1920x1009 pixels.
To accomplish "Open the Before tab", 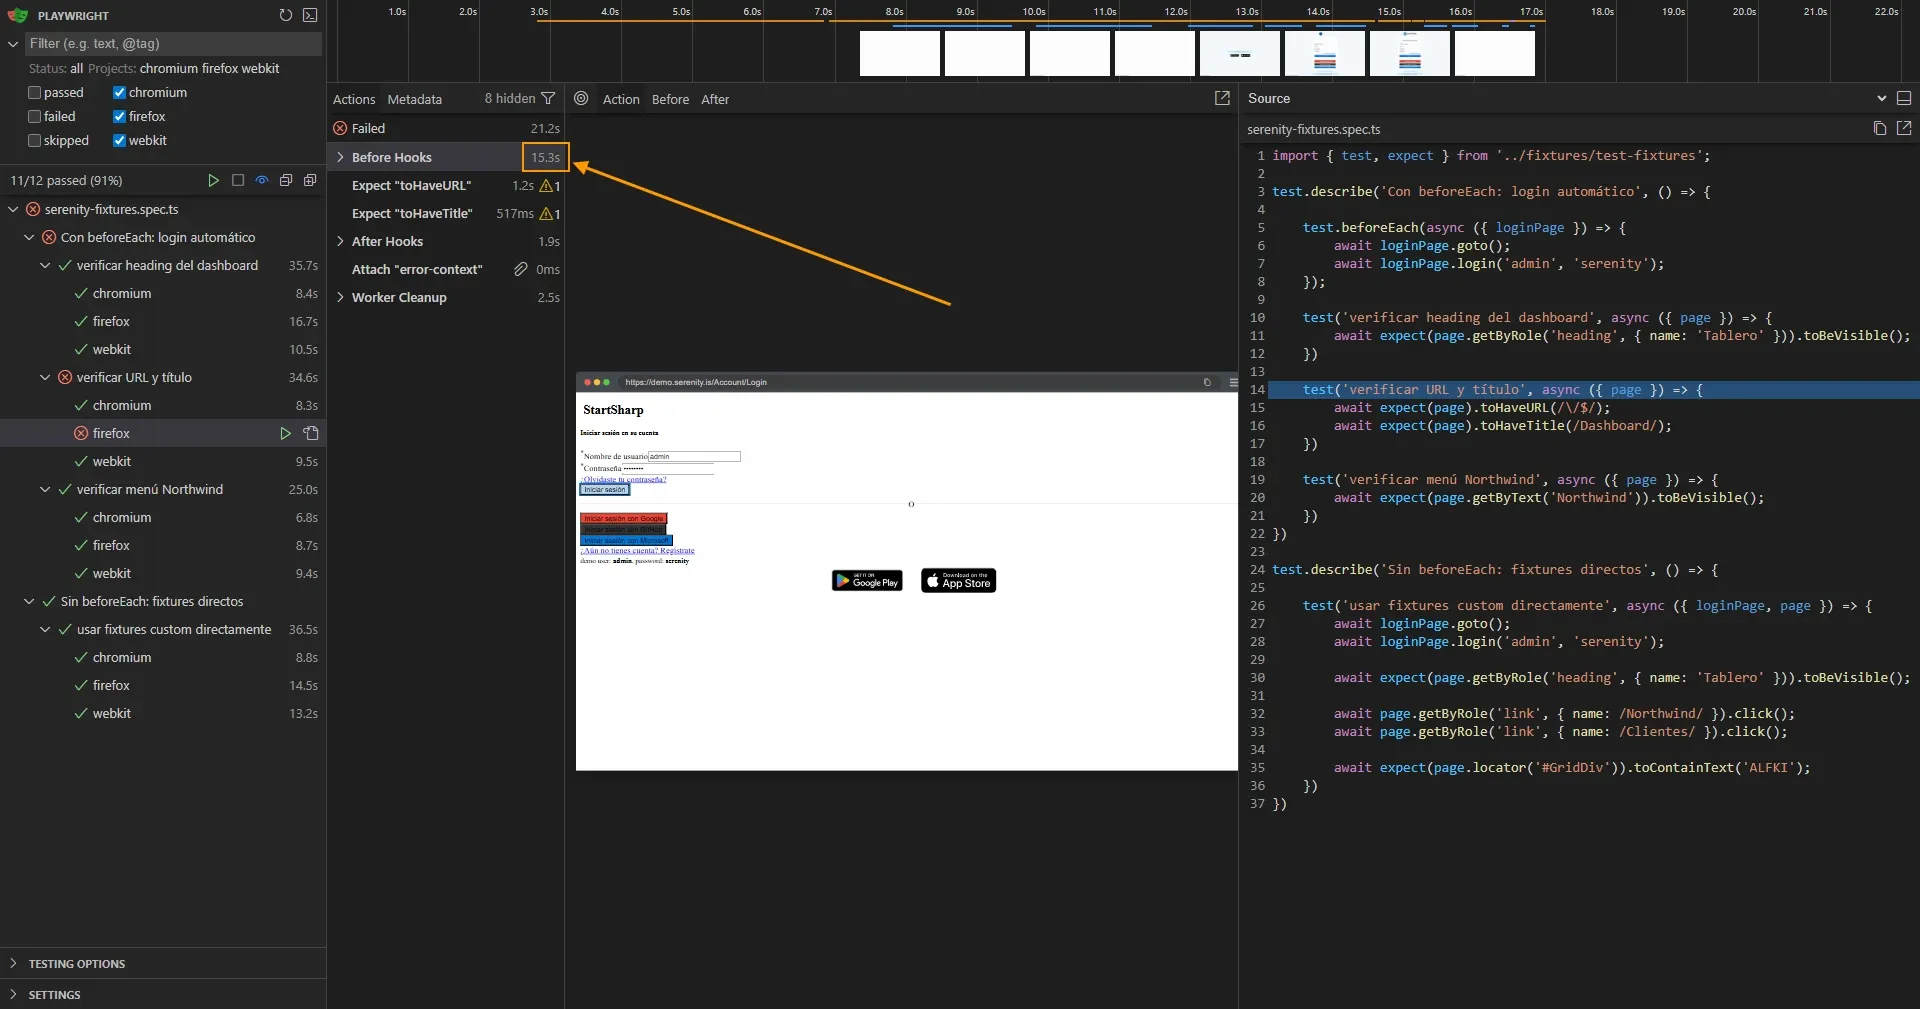I will (x=670, y=99).
